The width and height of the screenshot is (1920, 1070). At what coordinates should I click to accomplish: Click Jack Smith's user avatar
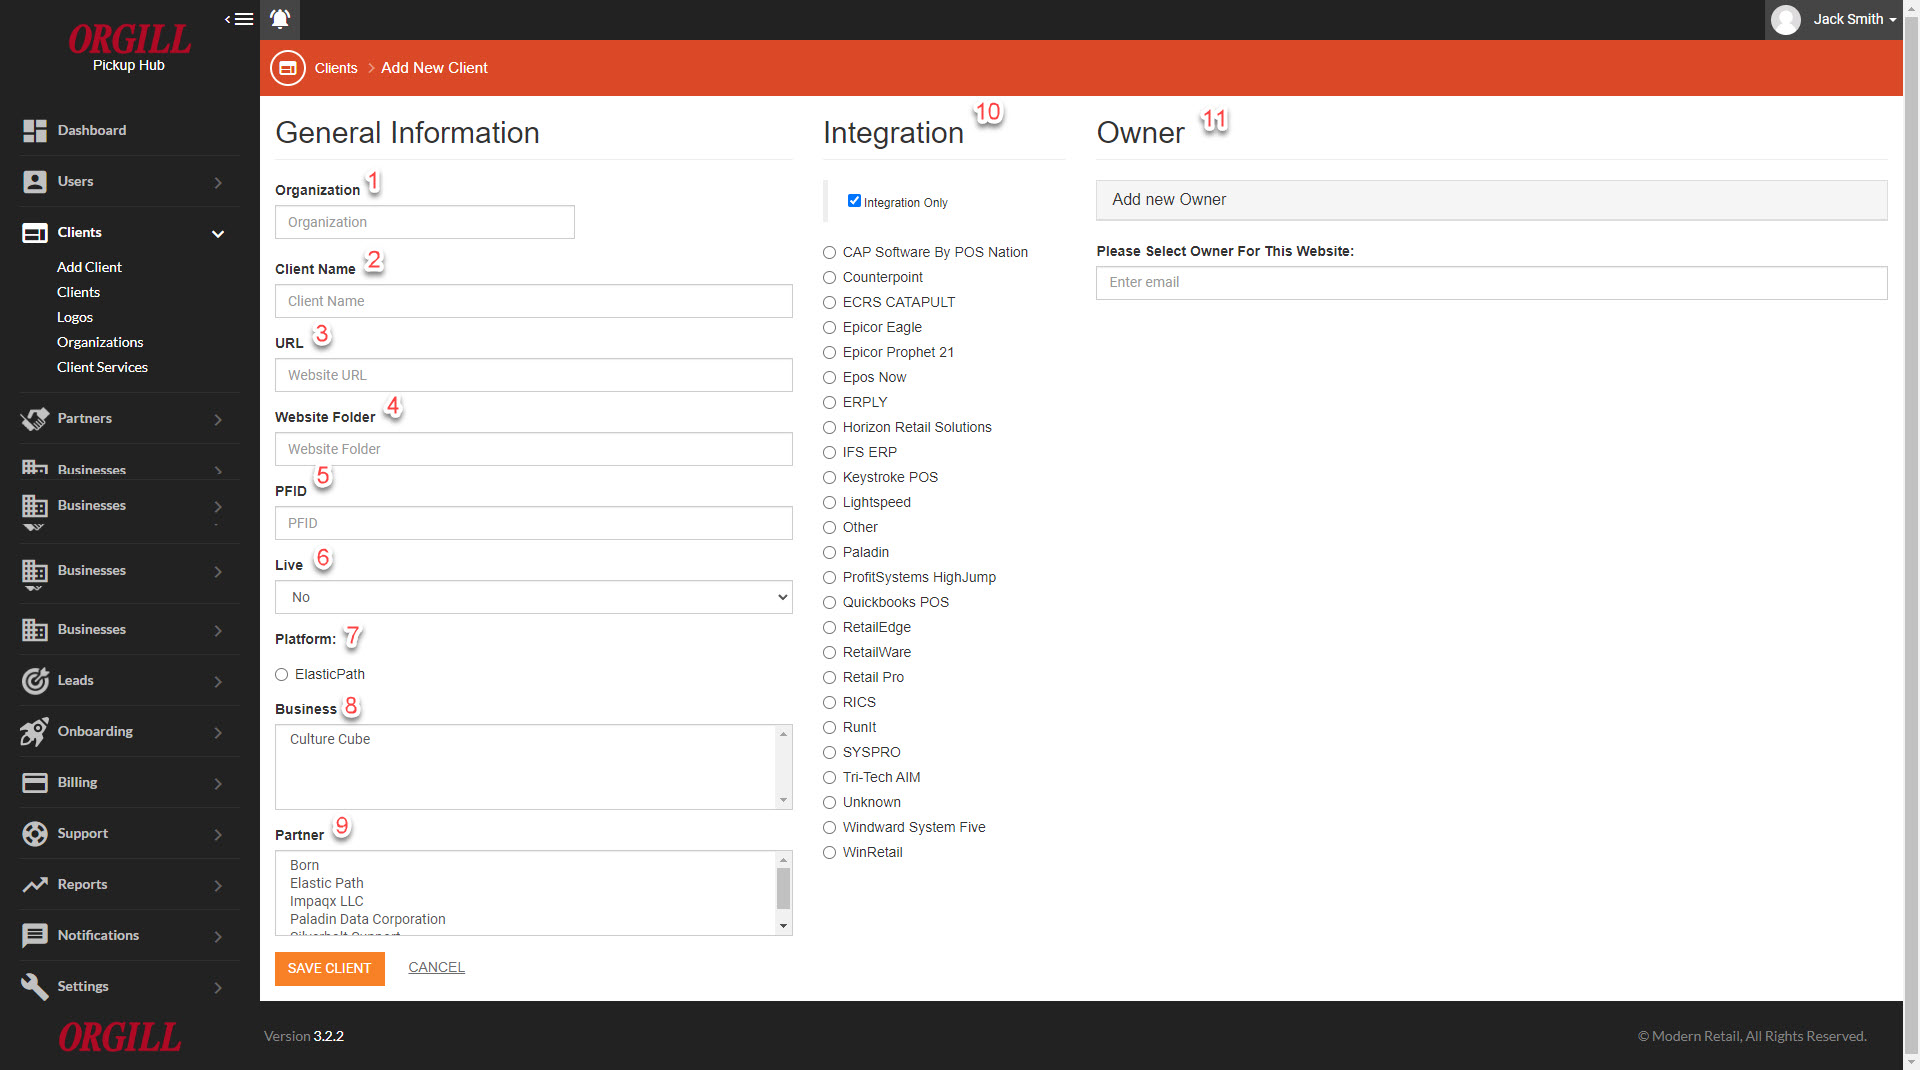(1786, 19)
